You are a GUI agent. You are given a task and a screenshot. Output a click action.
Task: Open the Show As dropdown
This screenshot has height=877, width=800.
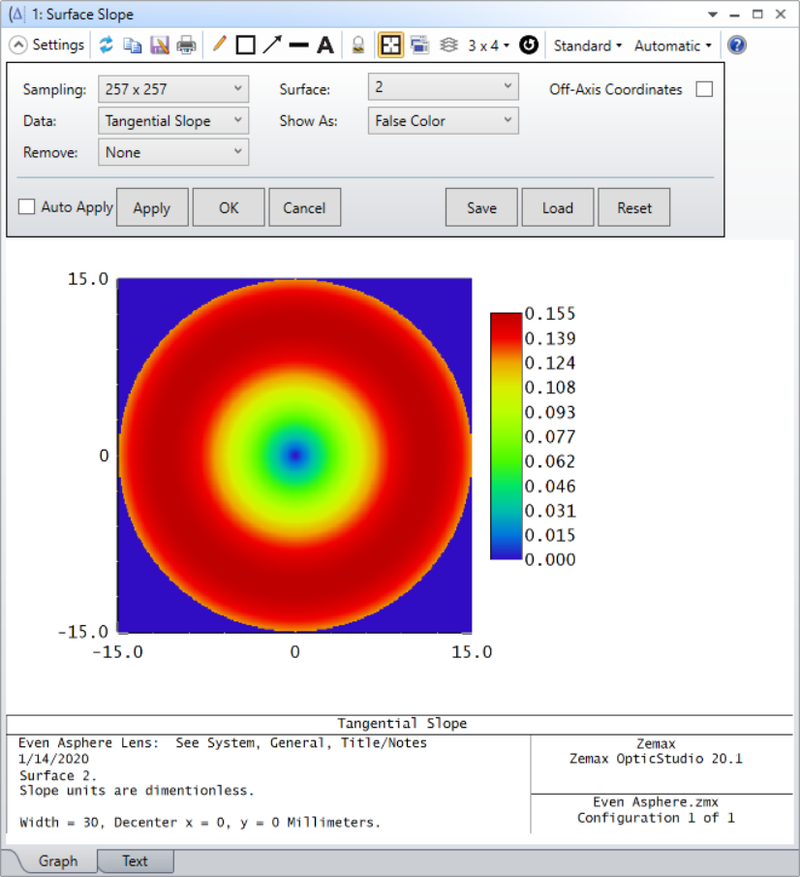442,121
